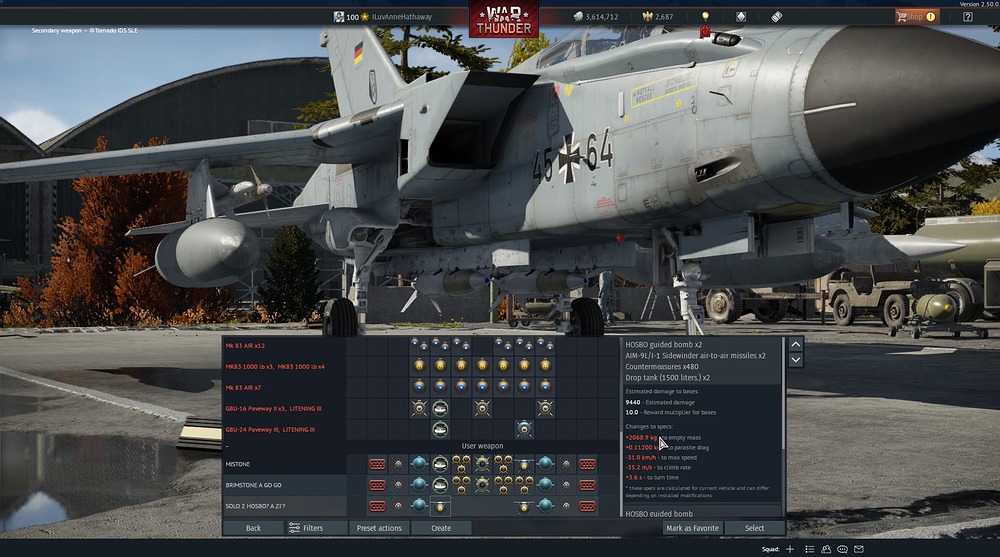The width and height of the screenshot is (1000, 557).
Task: Click the Create button
Action: tap(441, 528)
